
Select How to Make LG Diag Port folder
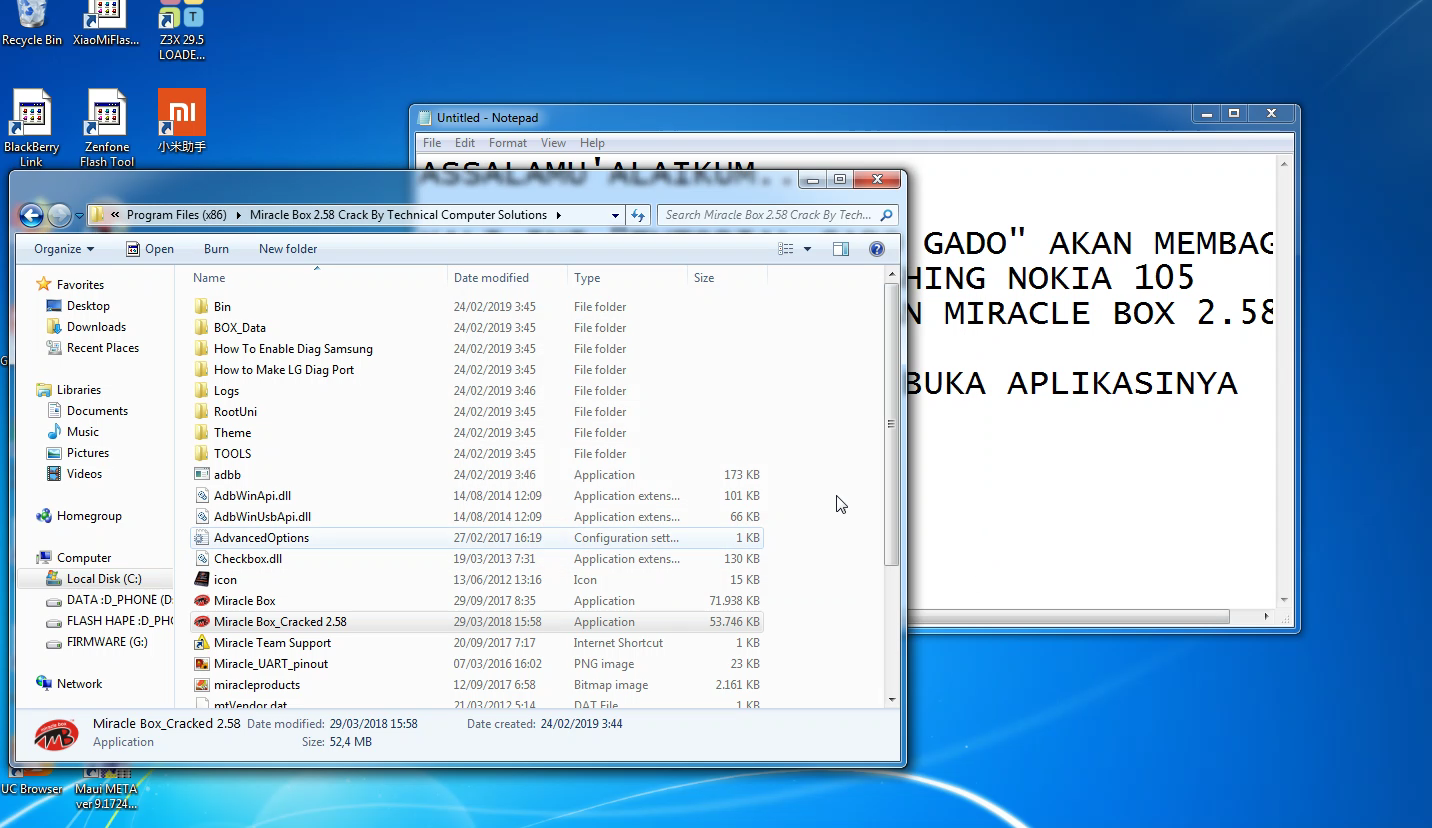pos(476,370)
